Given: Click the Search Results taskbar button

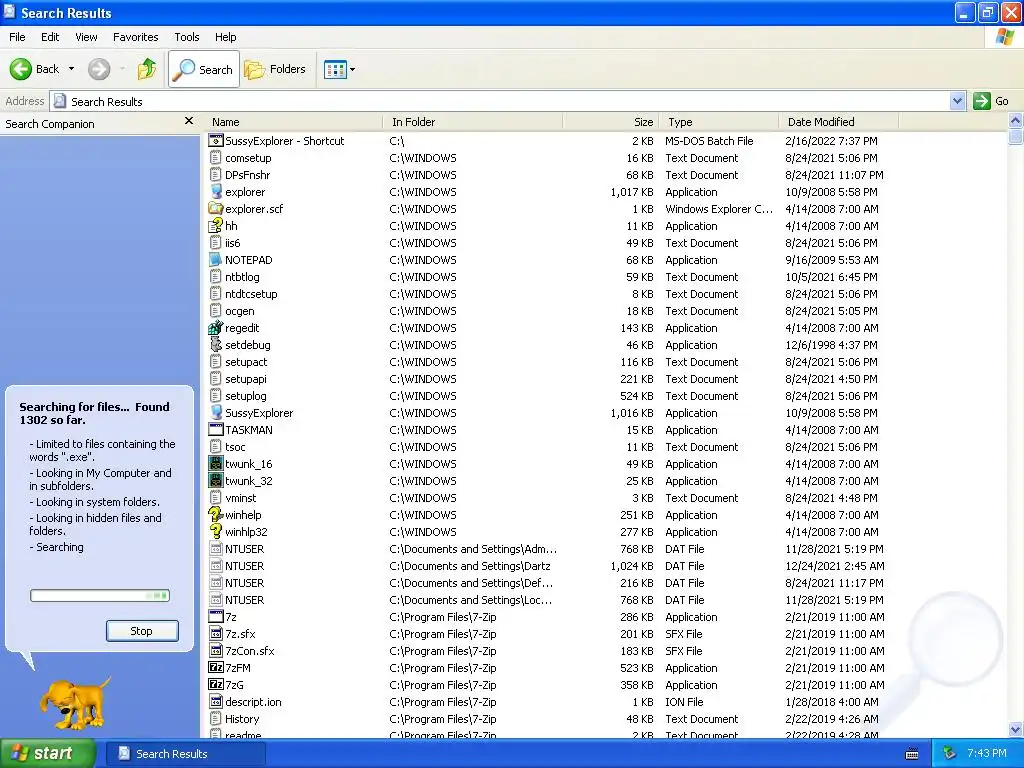Looking at the screenshot, I should 185,754.
